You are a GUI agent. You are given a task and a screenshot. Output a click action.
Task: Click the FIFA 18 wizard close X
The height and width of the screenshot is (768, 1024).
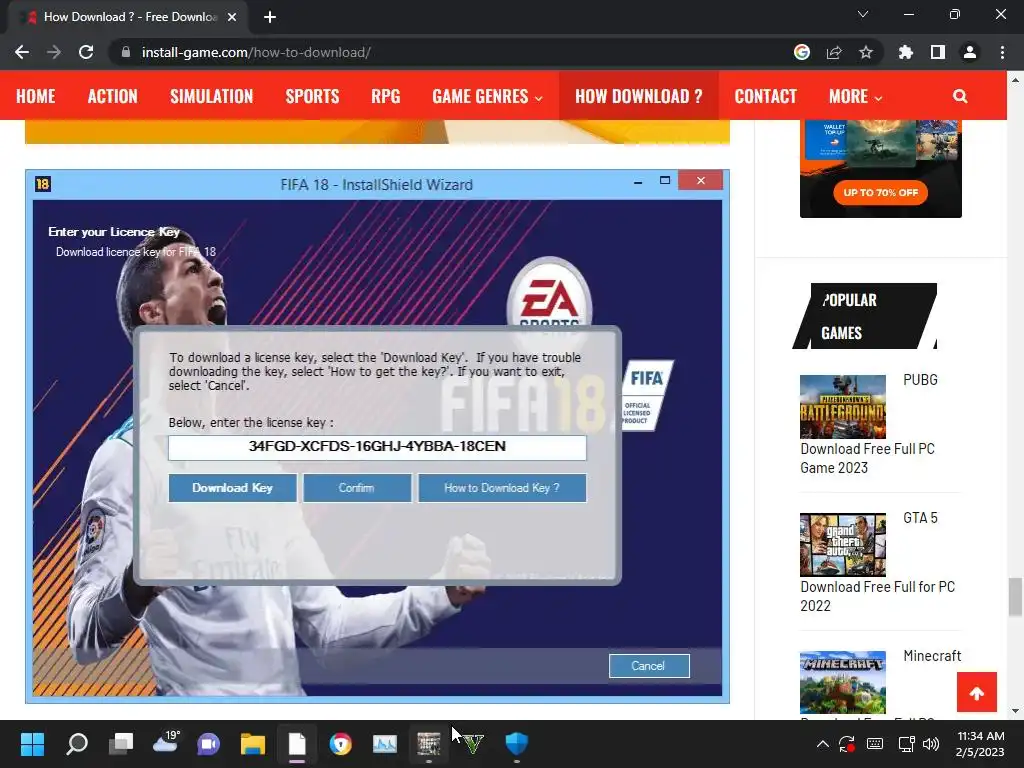coord(701,180)
